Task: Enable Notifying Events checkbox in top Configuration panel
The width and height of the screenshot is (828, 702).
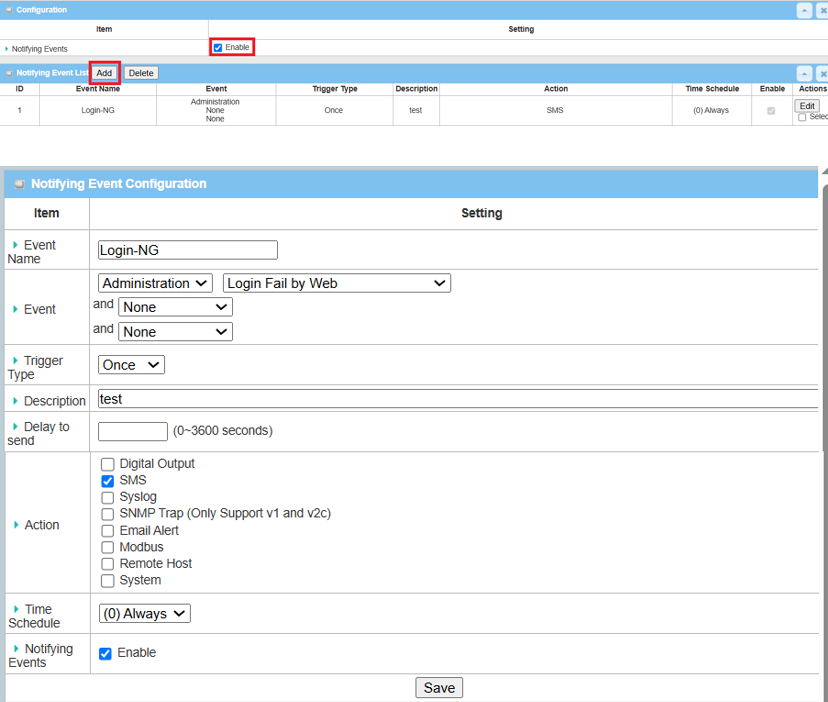Action: (x=218, y=47)
